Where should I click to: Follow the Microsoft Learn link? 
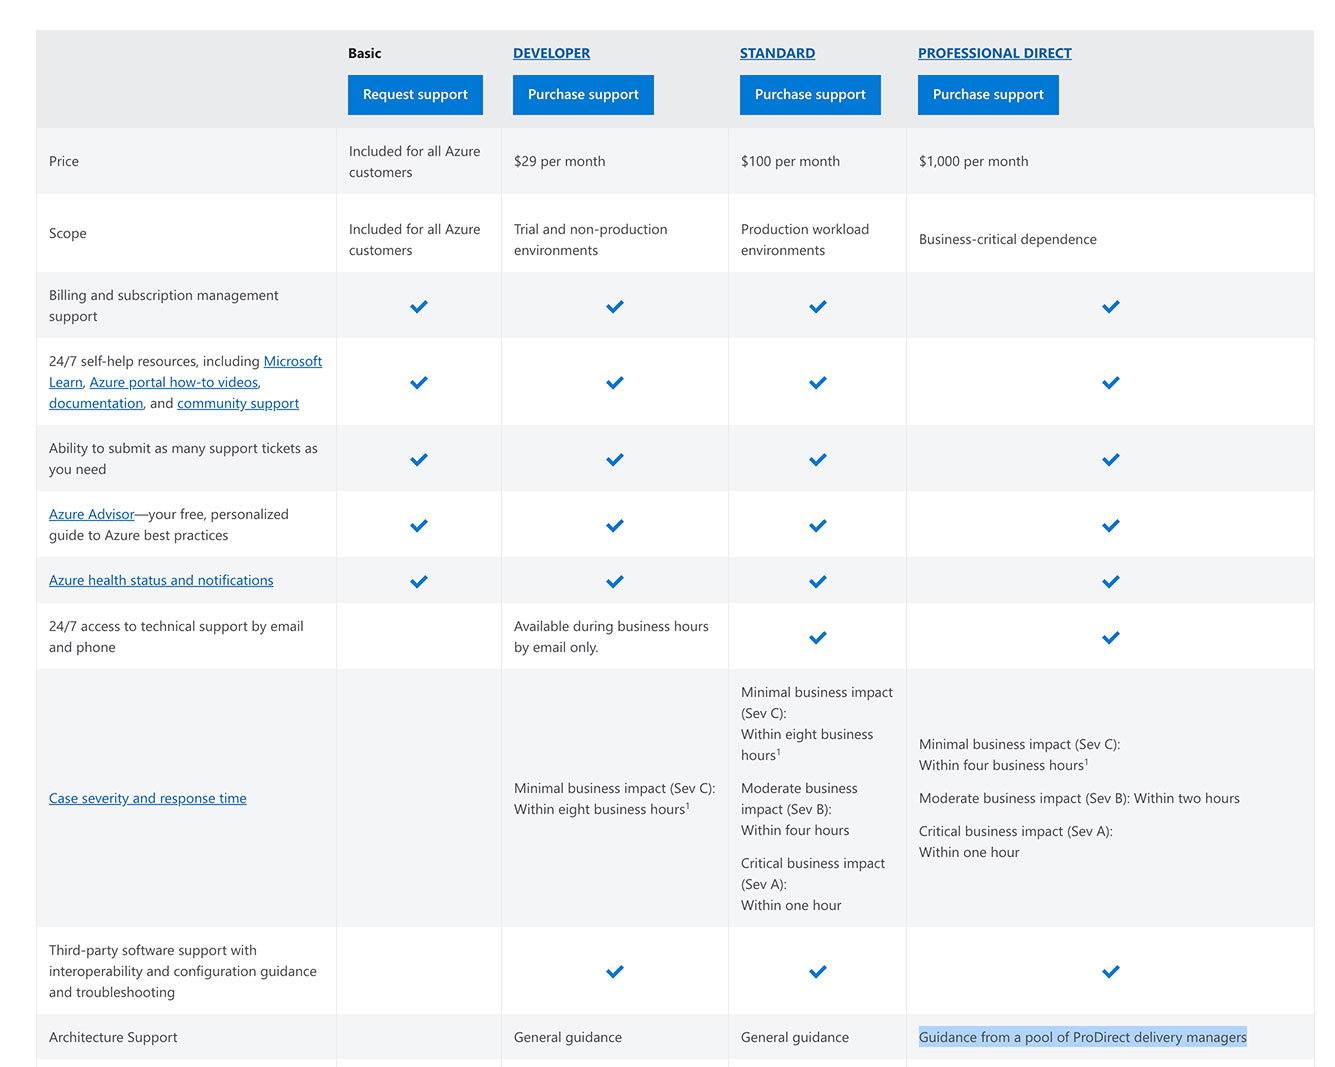[292, 361]
